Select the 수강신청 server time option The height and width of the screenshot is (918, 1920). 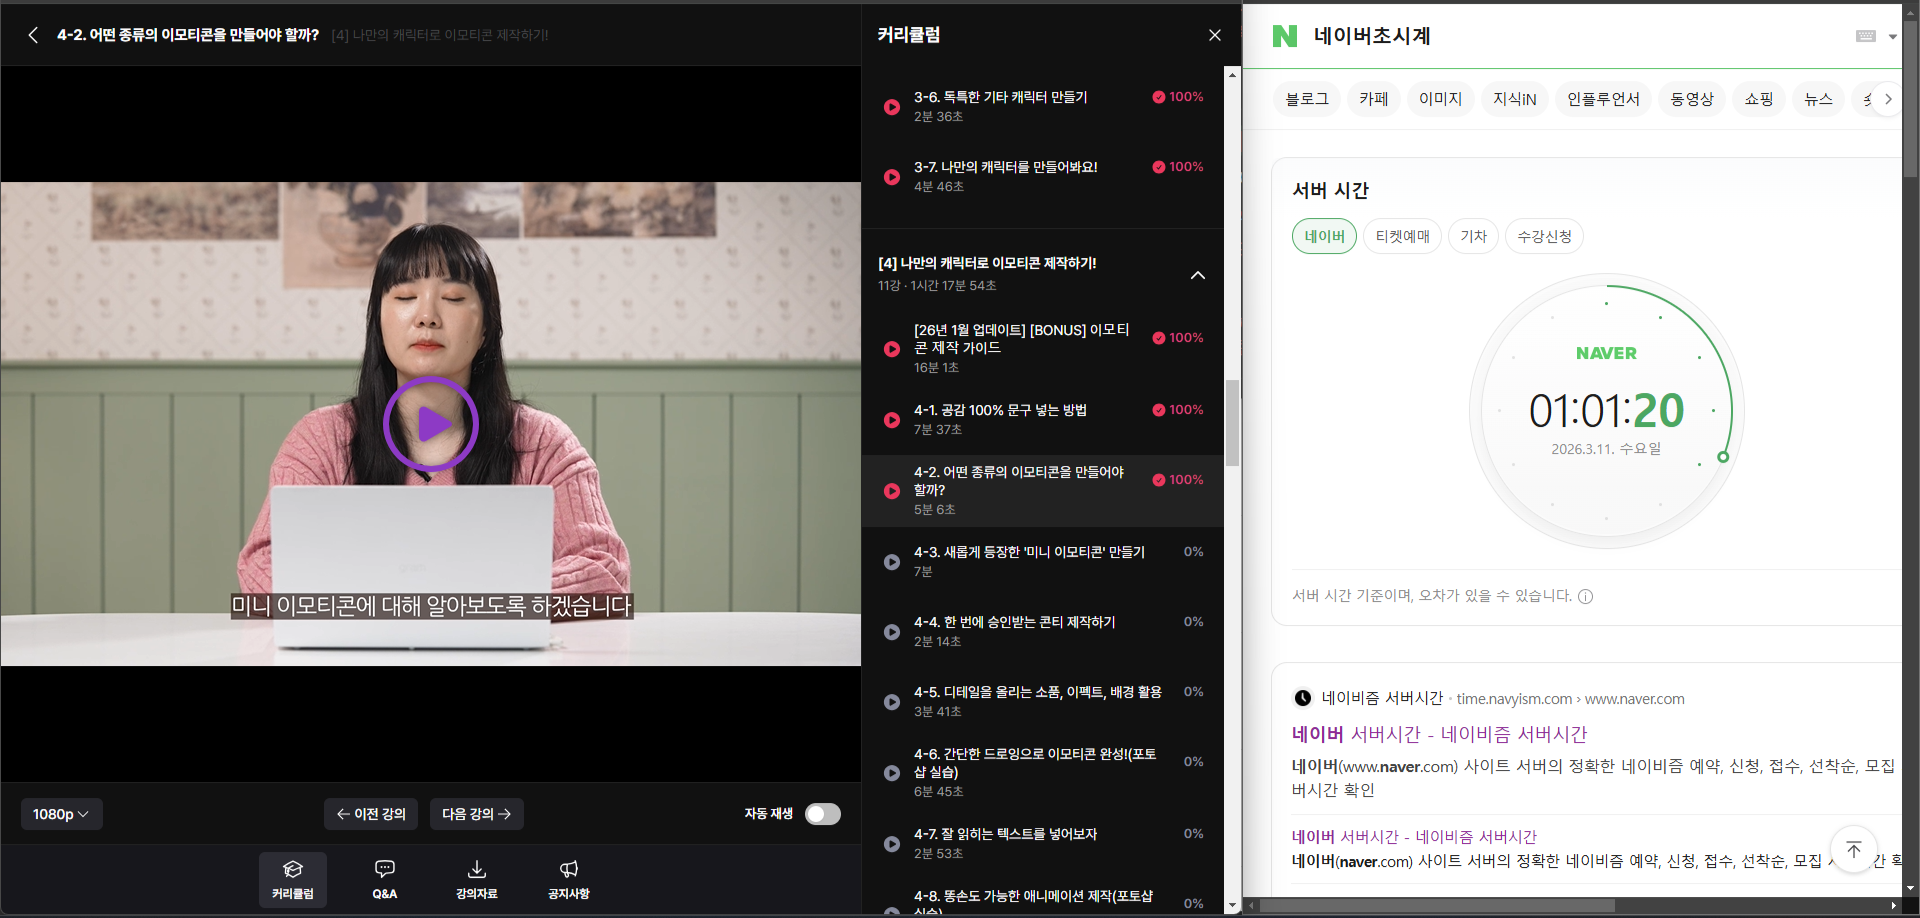[1545, 236]
